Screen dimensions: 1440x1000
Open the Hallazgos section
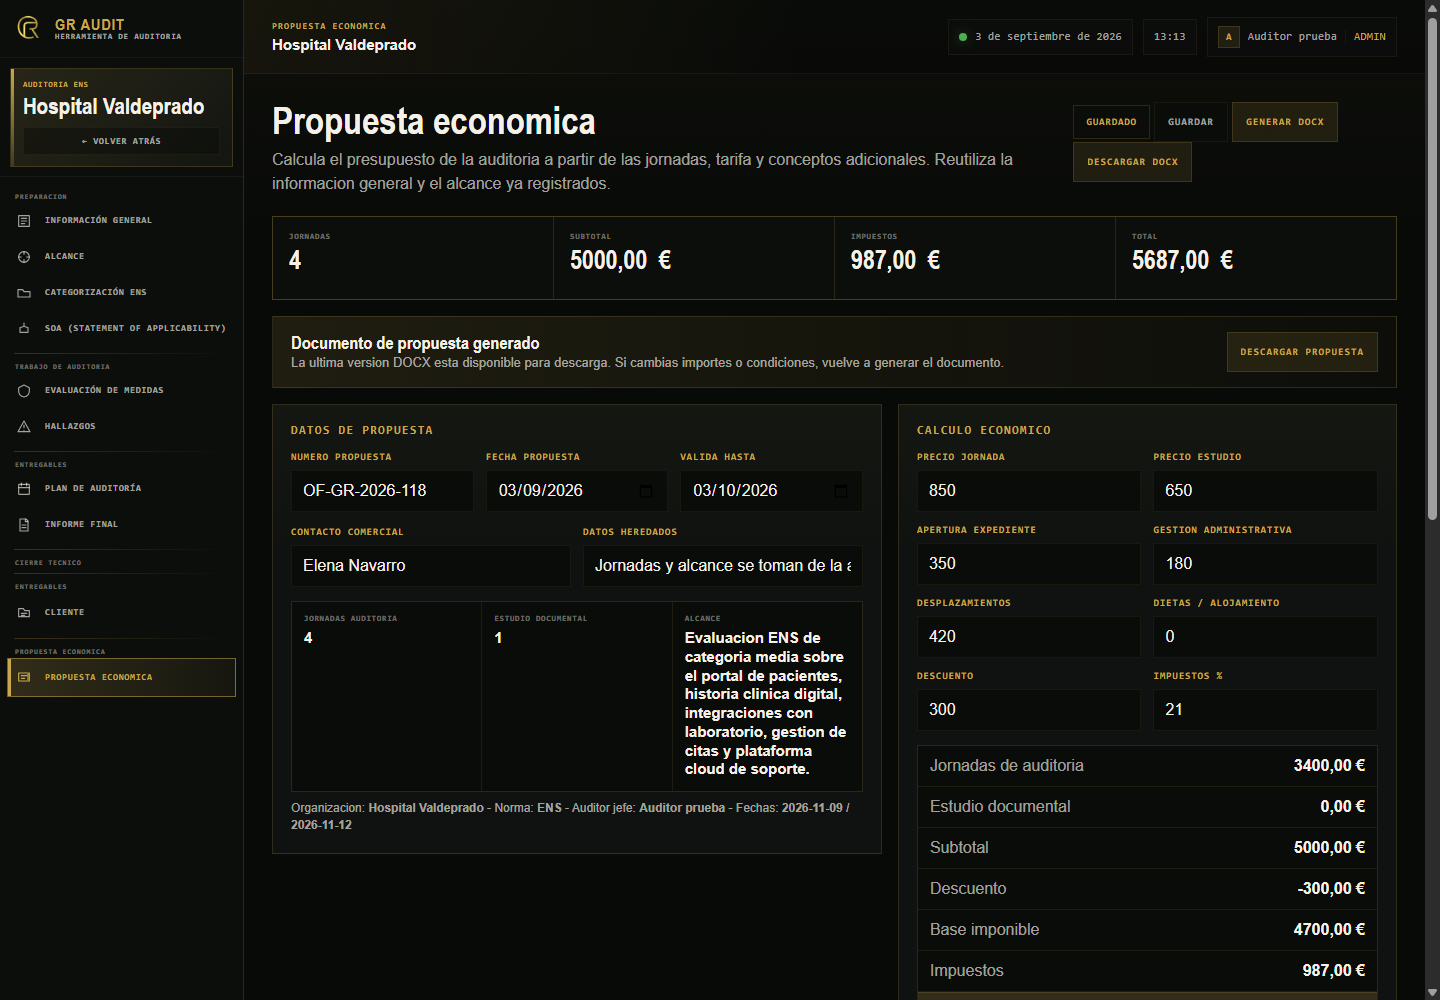pyautogui.click(x=121, y=426)
